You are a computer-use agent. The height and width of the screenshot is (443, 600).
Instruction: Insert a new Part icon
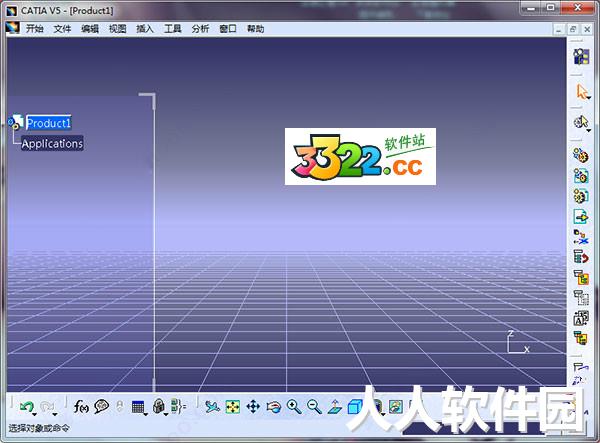[x=581, y=196]
